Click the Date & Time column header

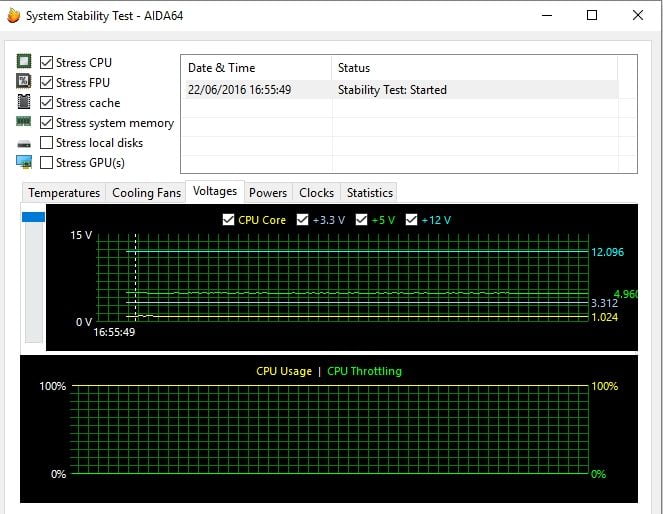[x=257, y=68]
